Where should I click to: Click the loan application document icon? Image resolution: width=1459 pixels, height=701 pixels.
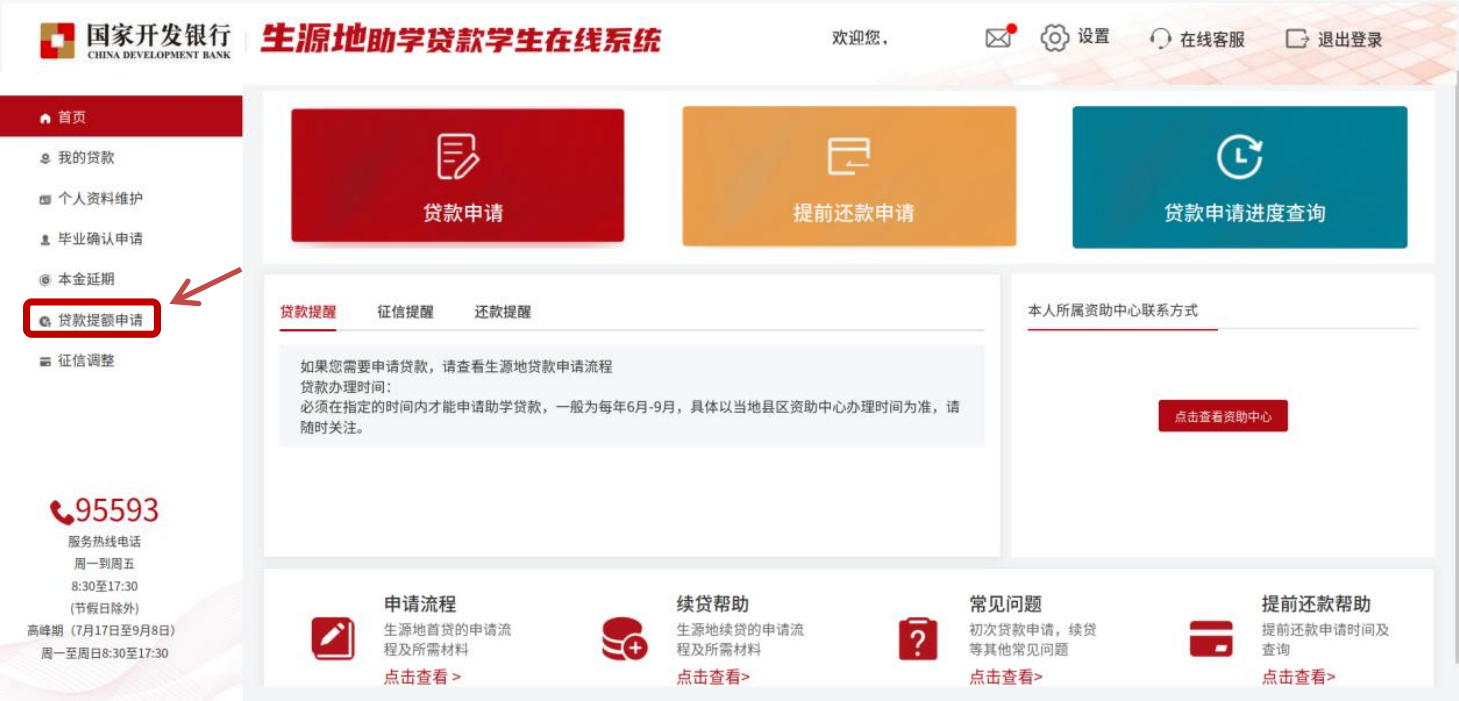point(458,157)
